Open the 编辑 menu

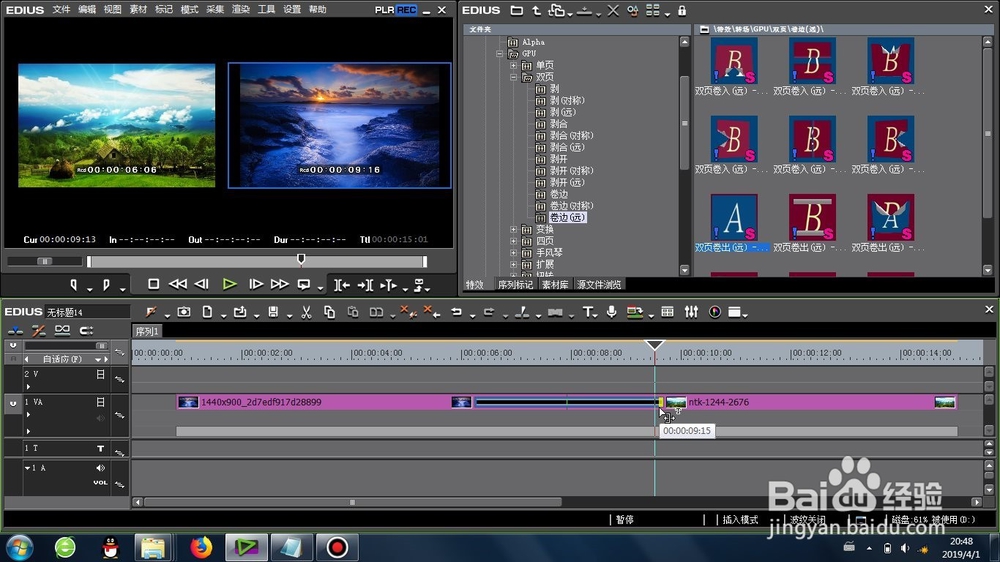87,10
